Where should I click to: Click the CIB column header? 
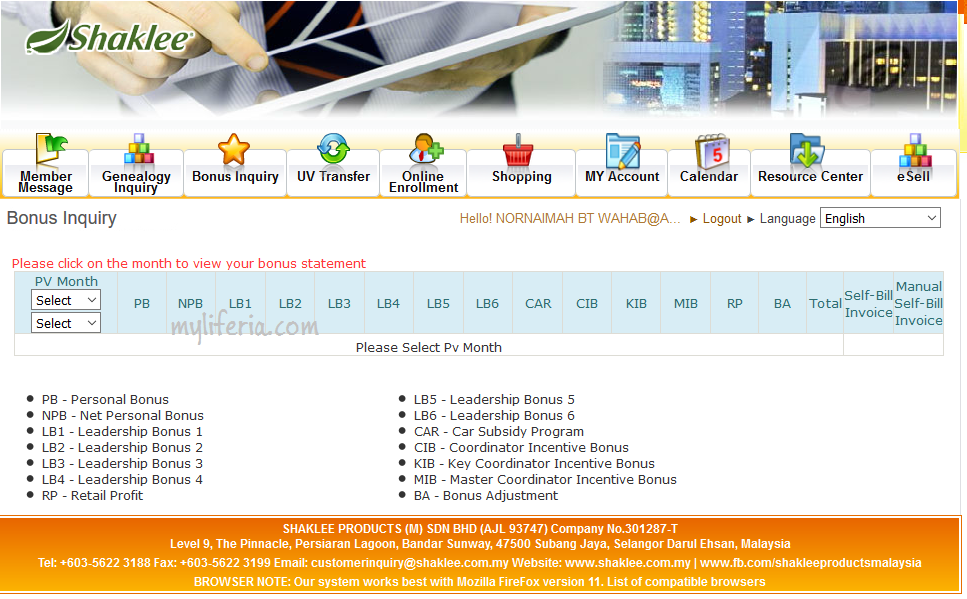[586, 304]
